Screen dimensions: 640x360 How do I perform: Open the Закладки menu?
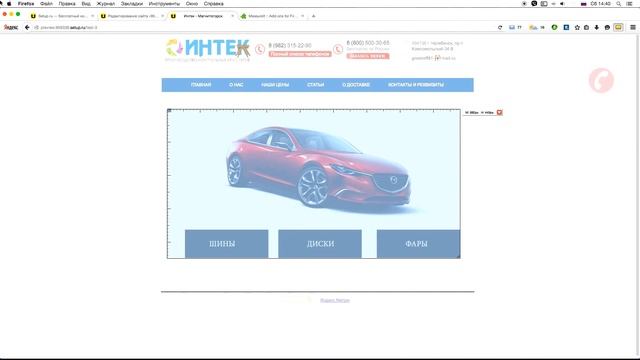pos(132,4)
